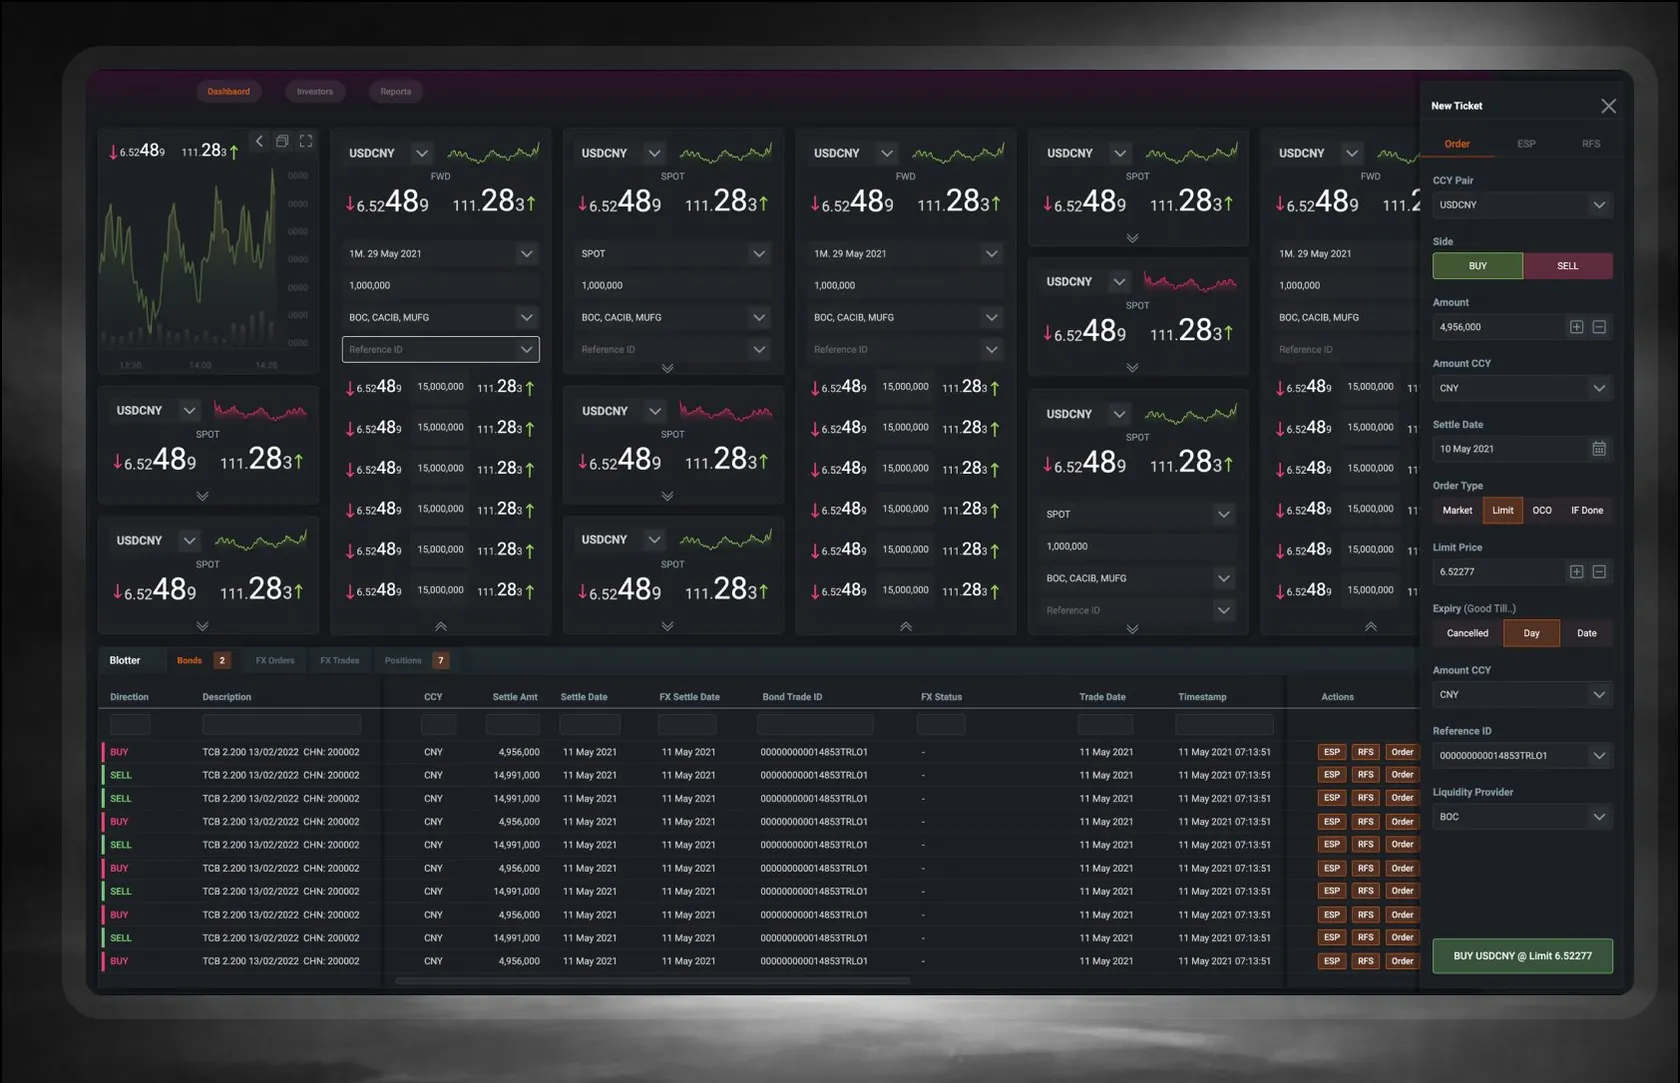Select the RFS tab in New Ticket
1680x1083 pixels.
(1591, 144)
